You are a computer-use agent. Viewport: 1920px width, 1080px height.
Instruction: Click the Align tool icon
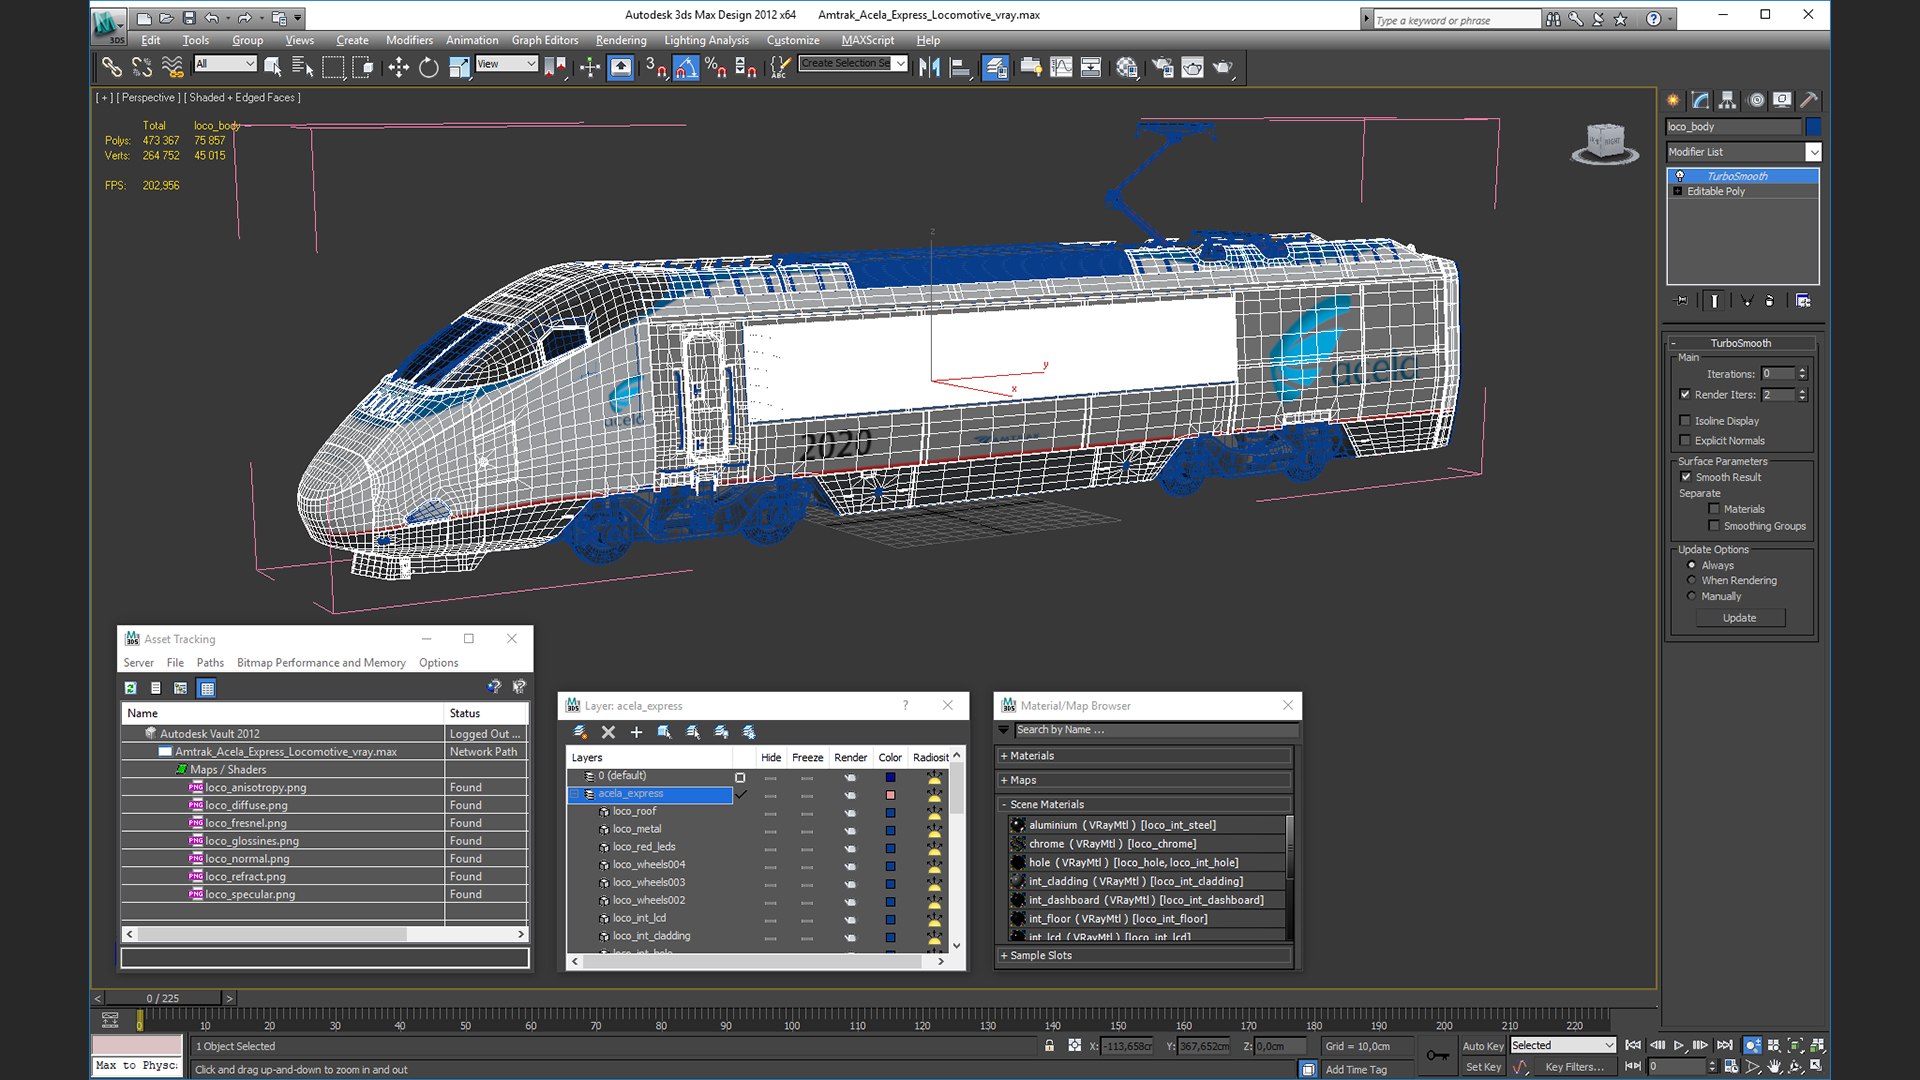[x=960, y=67]
